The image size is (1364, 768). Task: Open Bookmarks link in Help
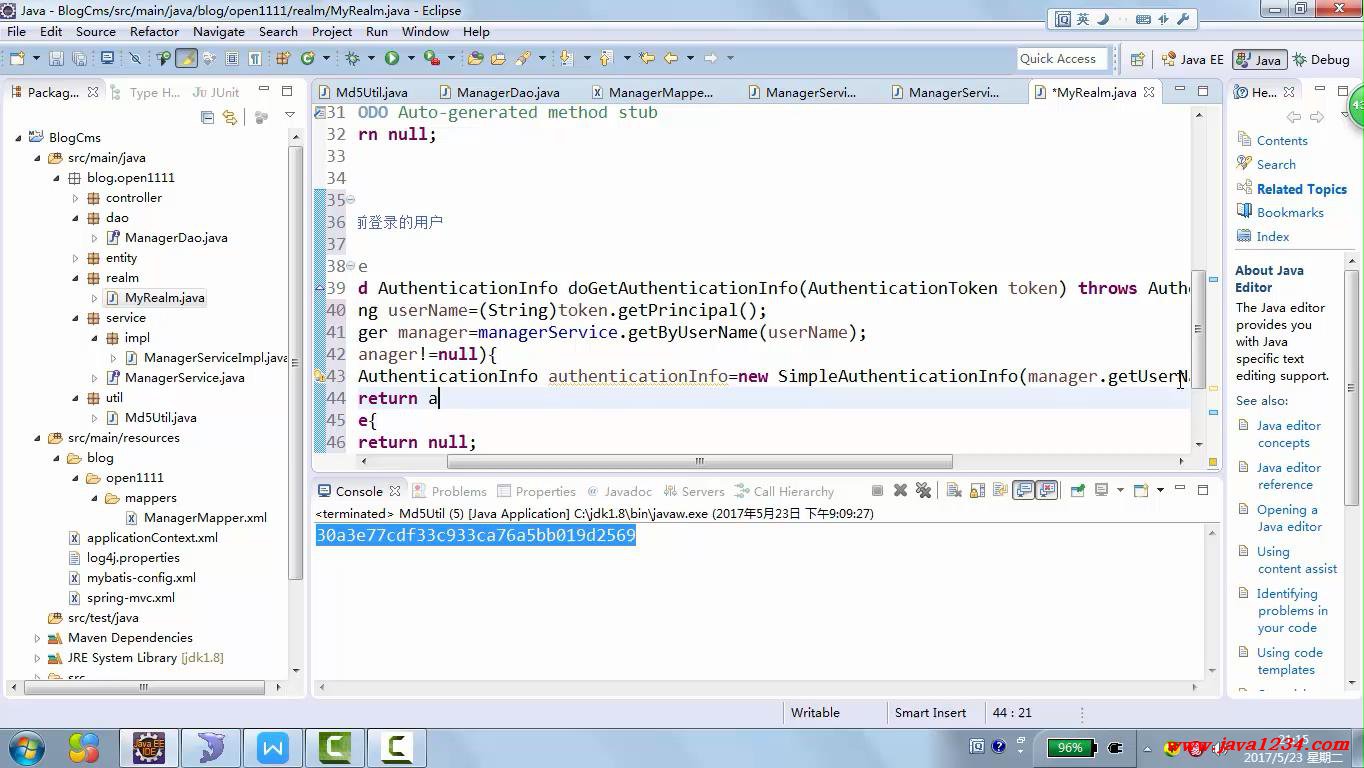(x=1290, y=213)
